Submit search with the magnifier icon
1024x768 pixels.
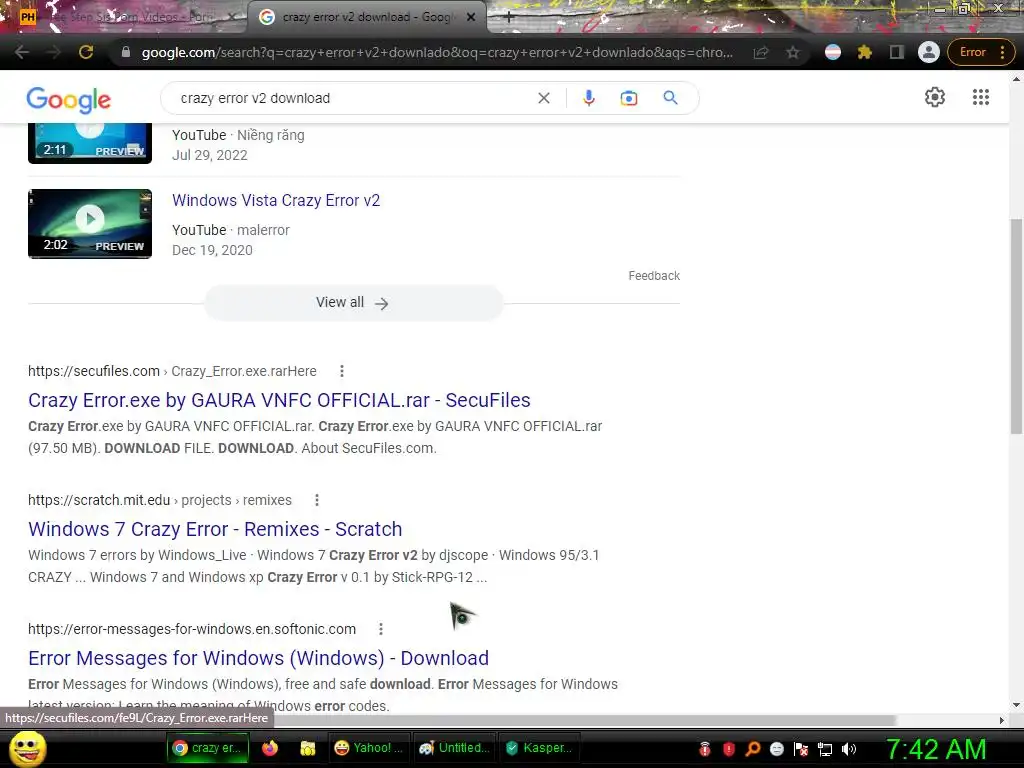tap(670, 98)
